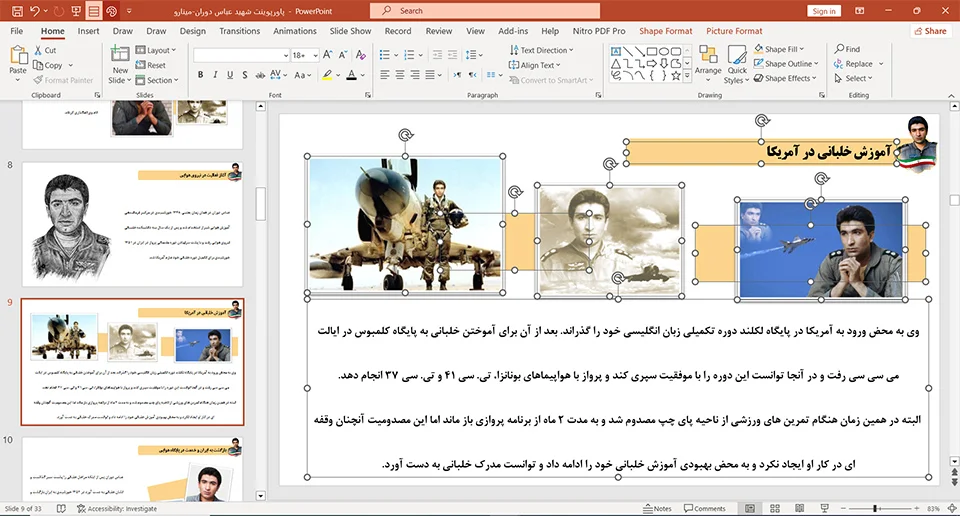Select slide 10 thumbnail
Image resolution: width=960 pixels, height=516 pixels.
coord(132,469)
